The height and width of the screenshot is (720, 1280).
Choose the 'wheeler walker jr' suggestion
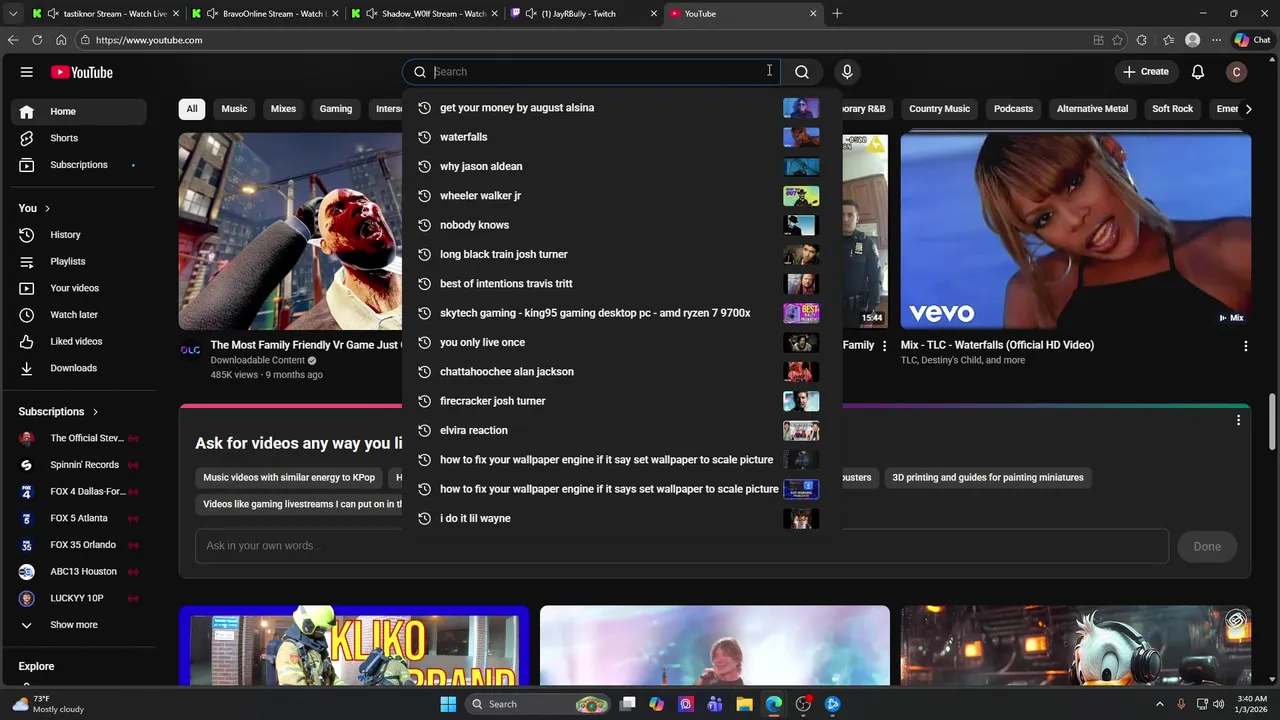[621, 196]
